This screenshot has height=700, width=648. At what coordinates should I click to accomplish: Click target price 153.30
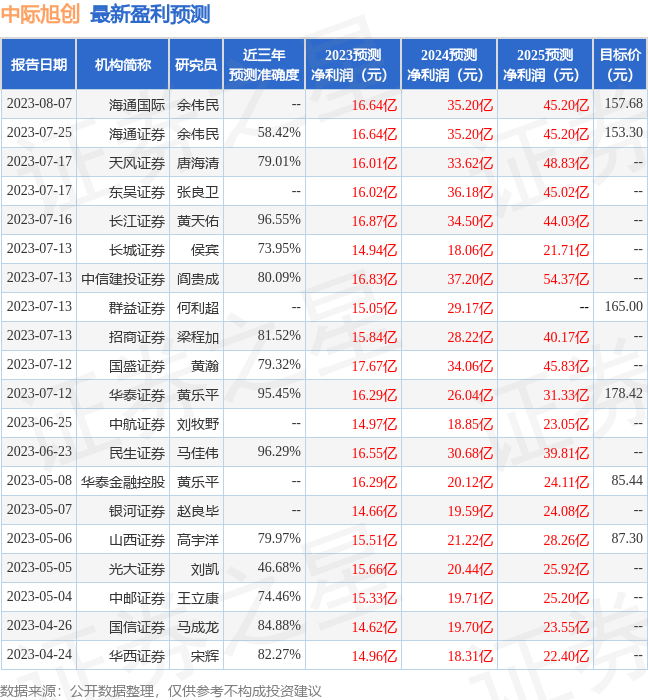point(623,133)
